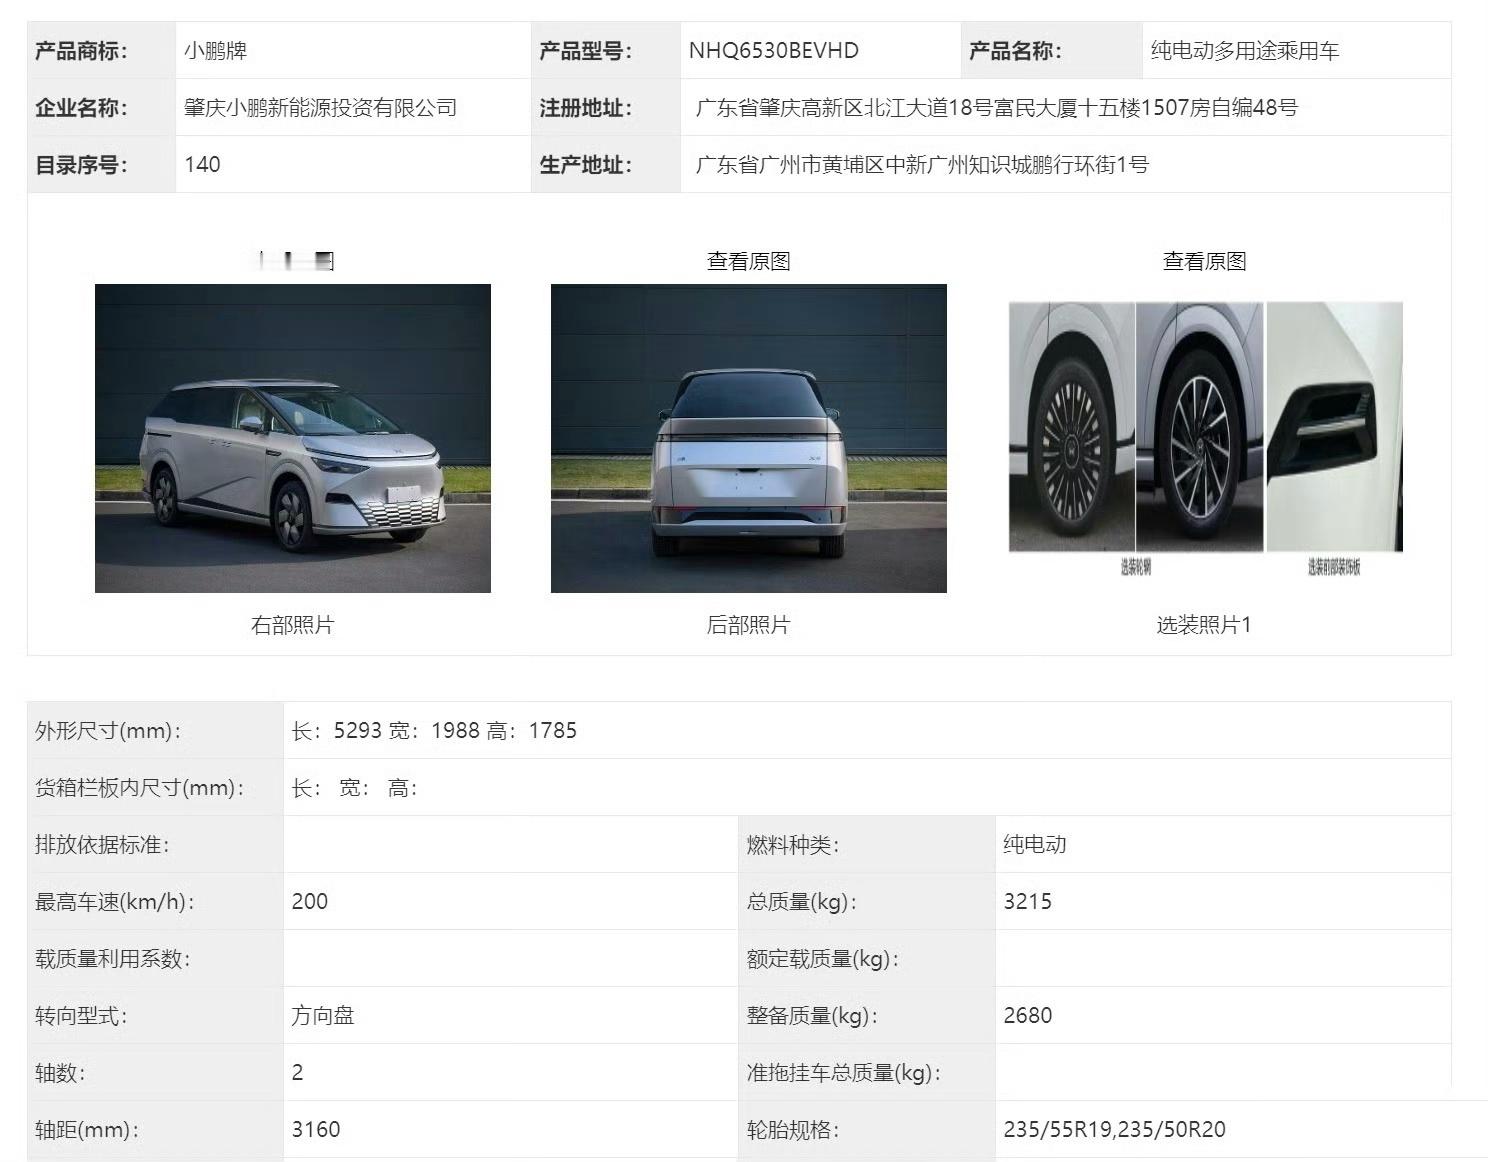
Task: Select company name 肇庆小鹏新能源投资有限公司
Action: [321, 107]
